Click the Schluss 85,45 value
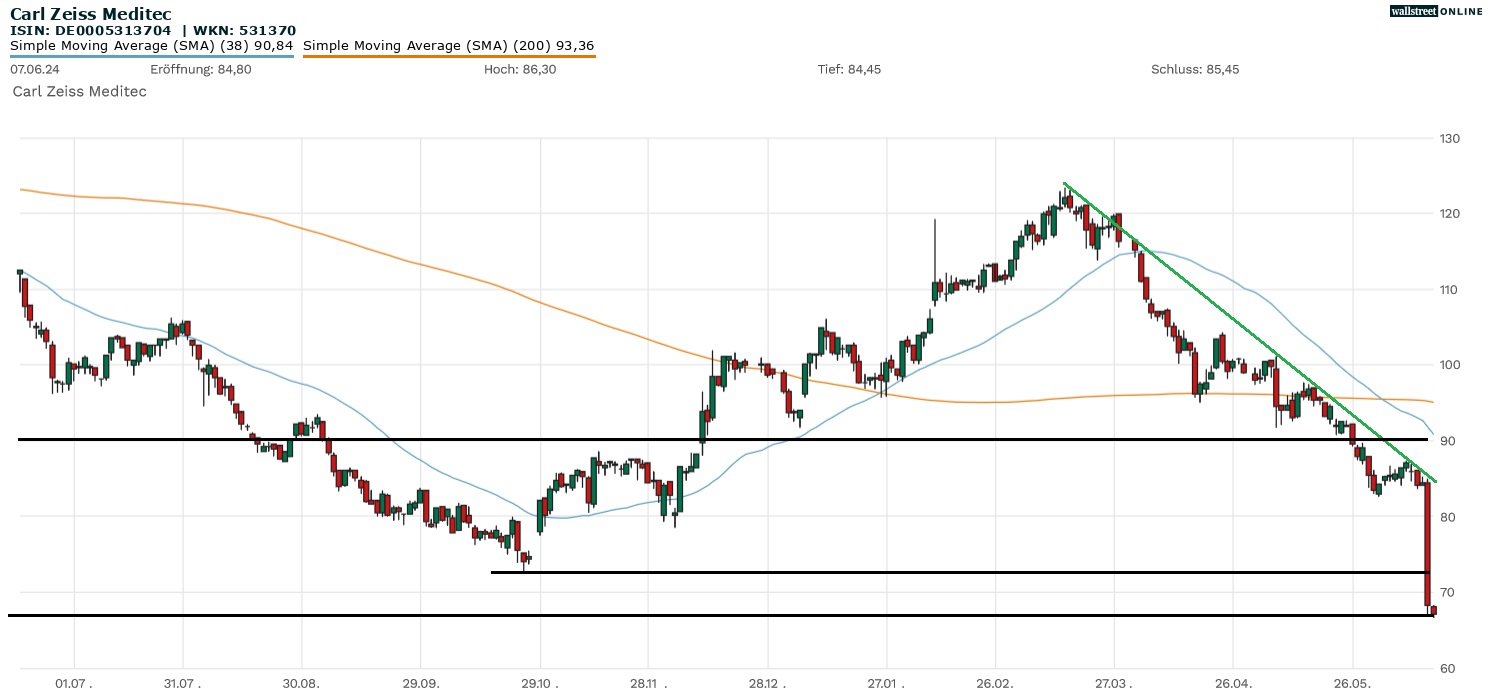Viewport: 1490px width, 689px height. tap(1195, 70)
